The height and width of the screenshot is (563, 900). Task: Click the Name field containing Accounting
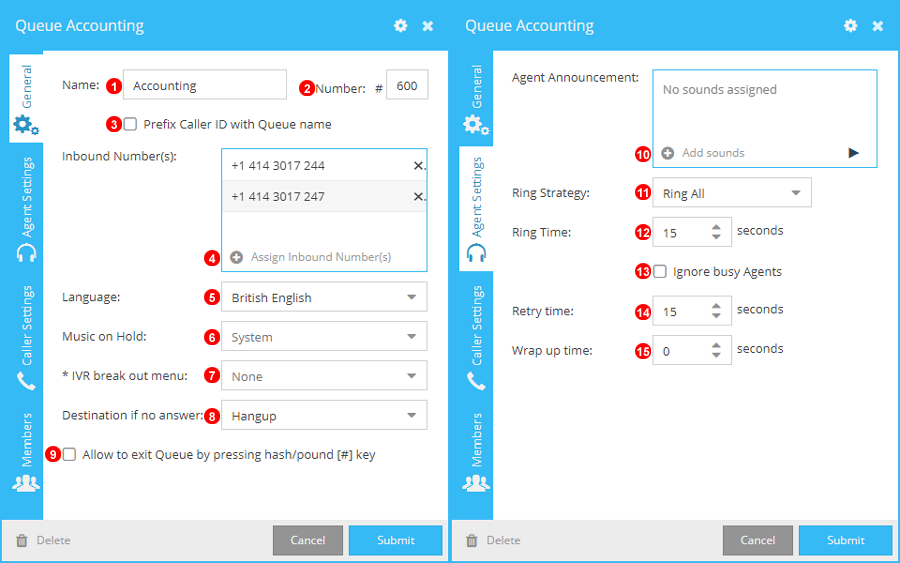pyautogui.click(x=205, y=85)
